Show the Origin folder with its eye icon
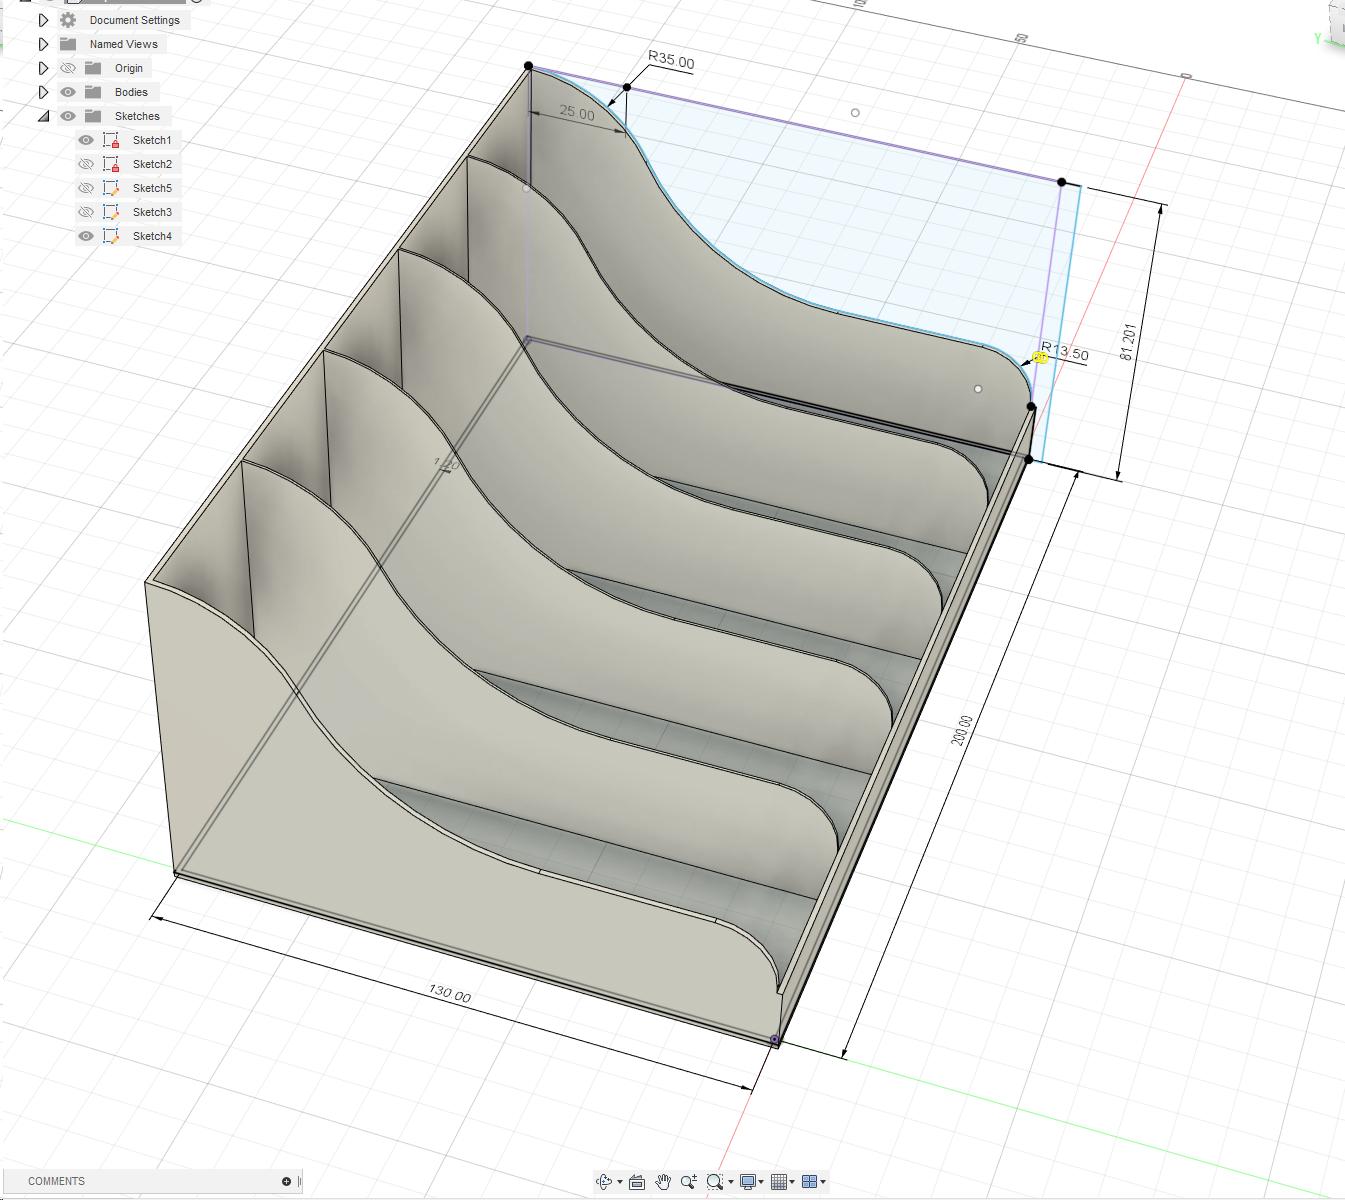1345x1200 pixels. coord(68,68)
